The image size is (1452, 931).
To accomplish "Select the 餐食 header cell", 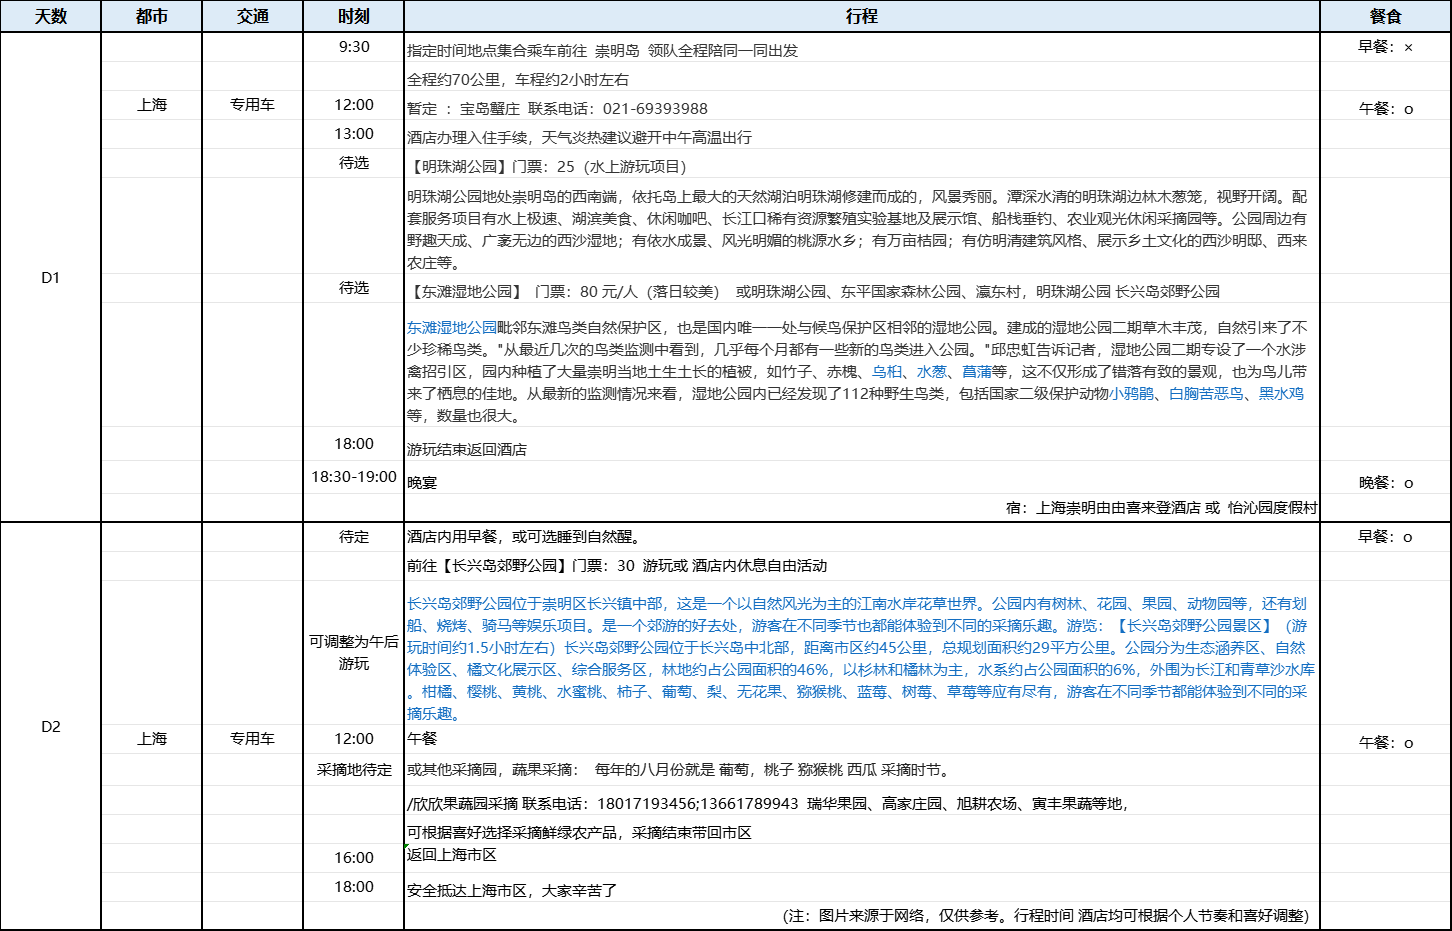I will (x=1385, y=17).
